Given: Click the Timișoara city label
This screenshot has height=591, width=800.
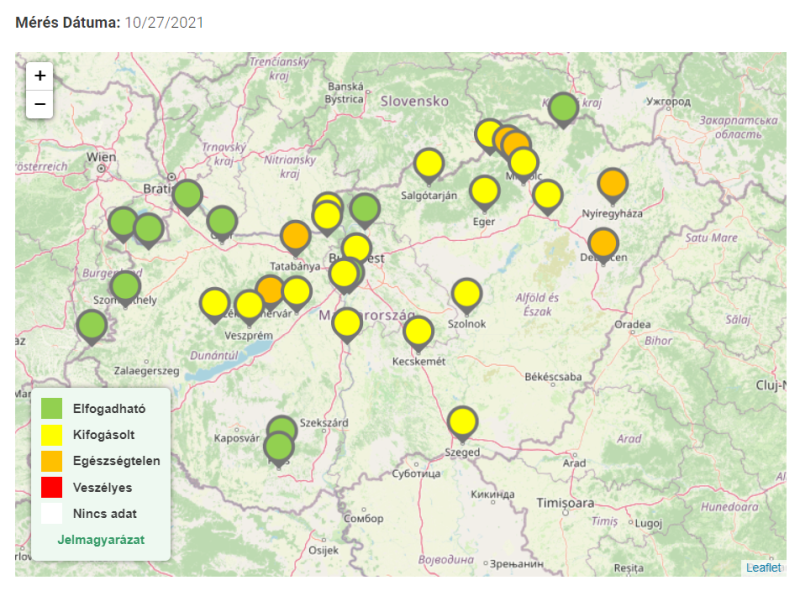Looking at the screenshot, I should pyautogui.click(x=565, y=503).
